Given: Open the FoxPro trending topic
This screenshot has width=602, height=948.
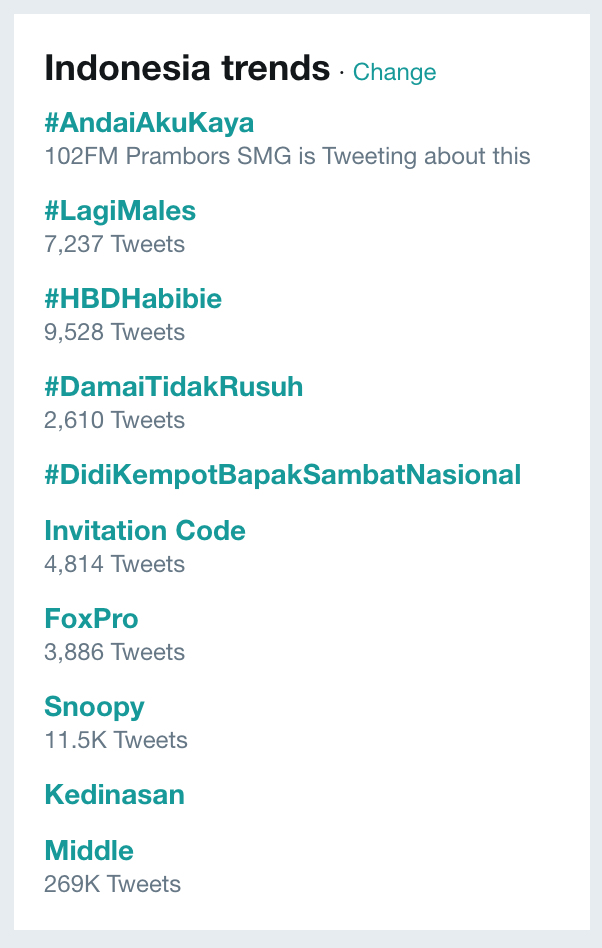Looking at the screenshot, I should point(91,618).
